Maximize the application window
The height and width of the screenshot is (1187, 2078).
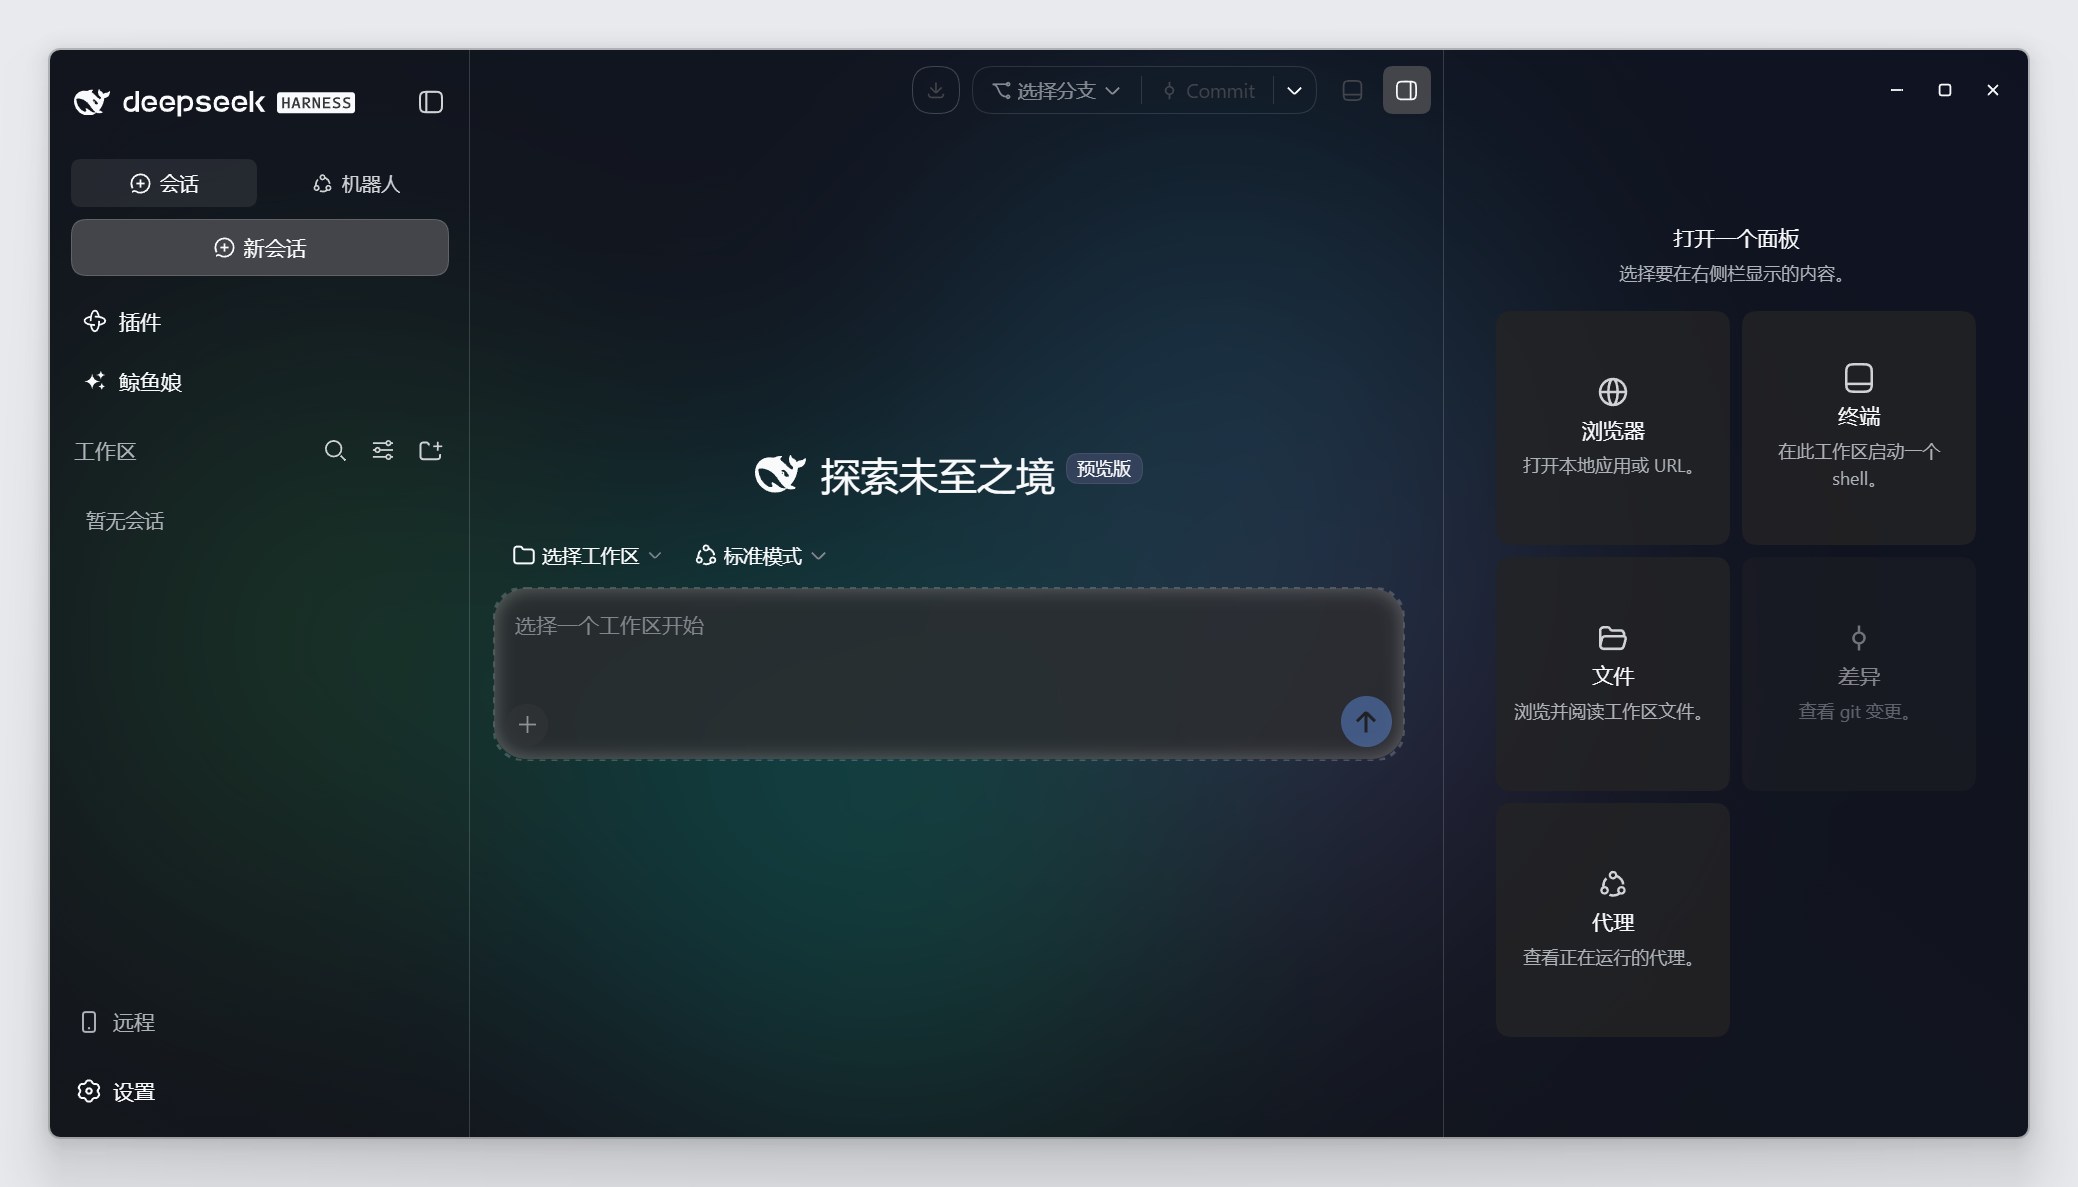click(1944, 90)
